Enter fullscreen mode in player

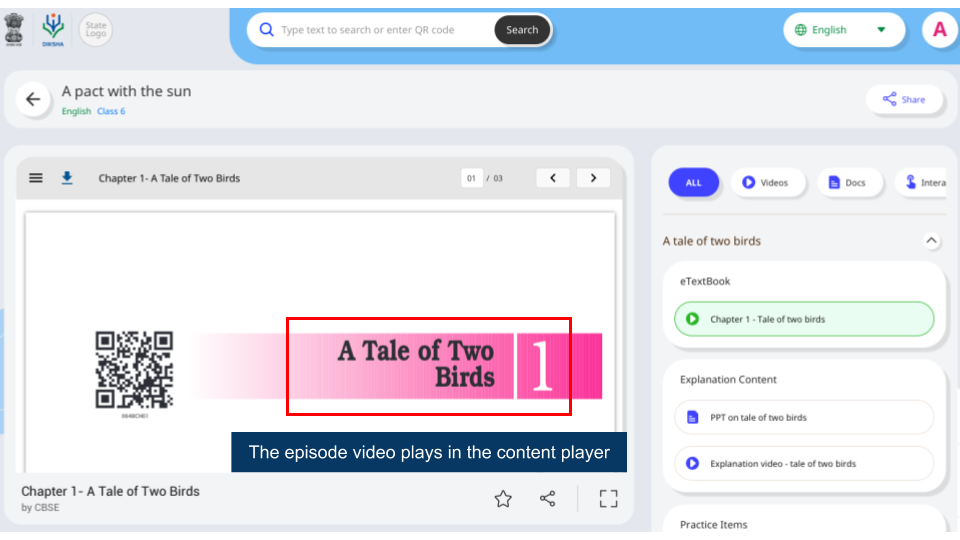click(608, 498)
